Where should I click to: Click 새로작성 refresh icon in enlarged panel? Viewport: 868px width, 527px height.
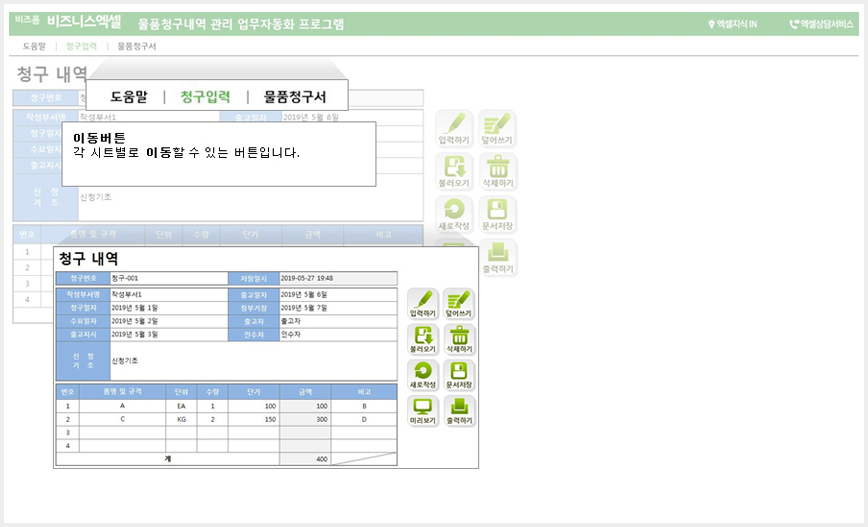point(423,375)
